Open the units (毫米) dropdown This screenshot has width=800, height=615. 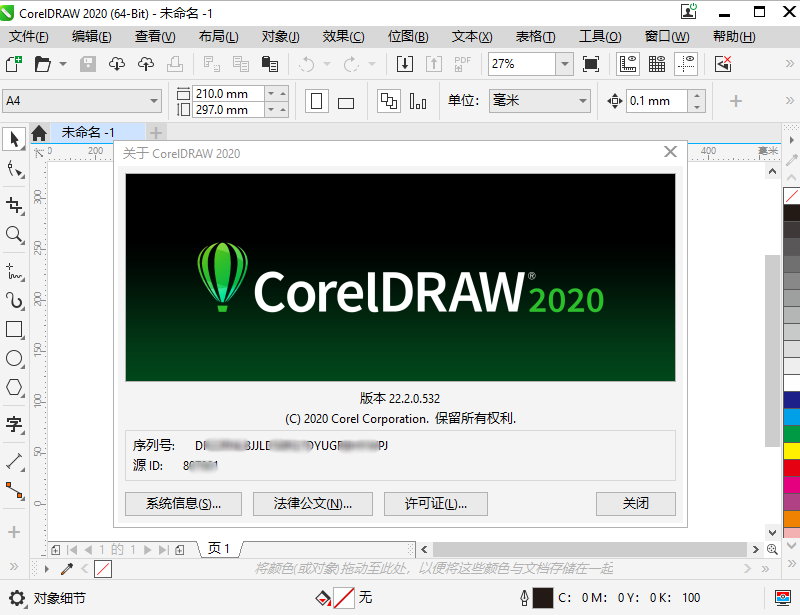pos(583,101)
